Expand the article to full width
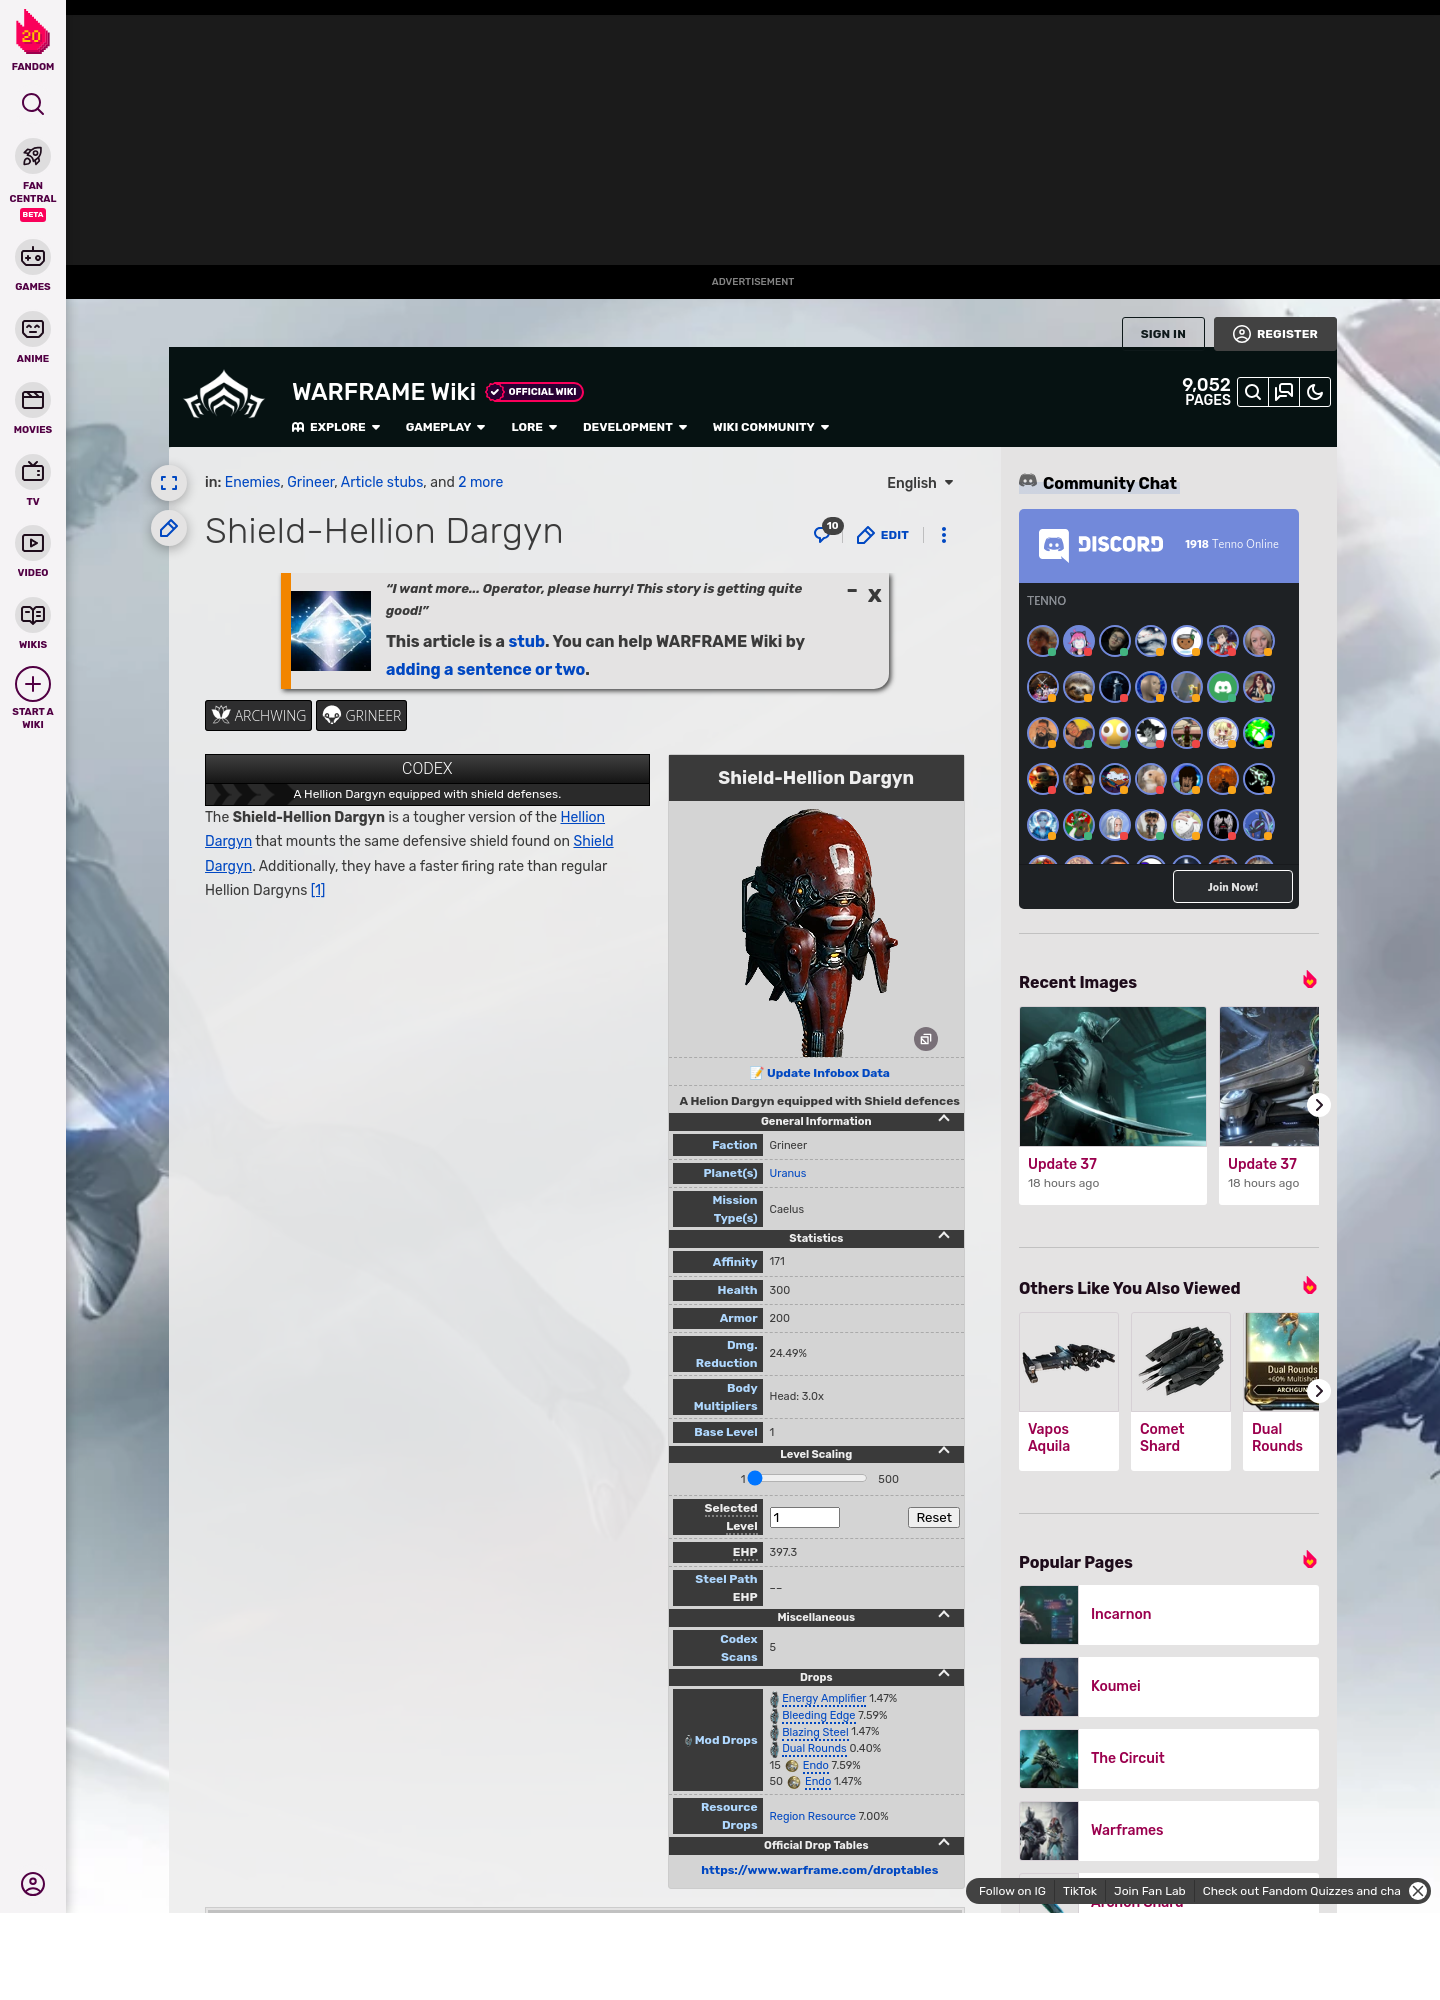Screen dimensions: 1440x2000 point(169,483)
